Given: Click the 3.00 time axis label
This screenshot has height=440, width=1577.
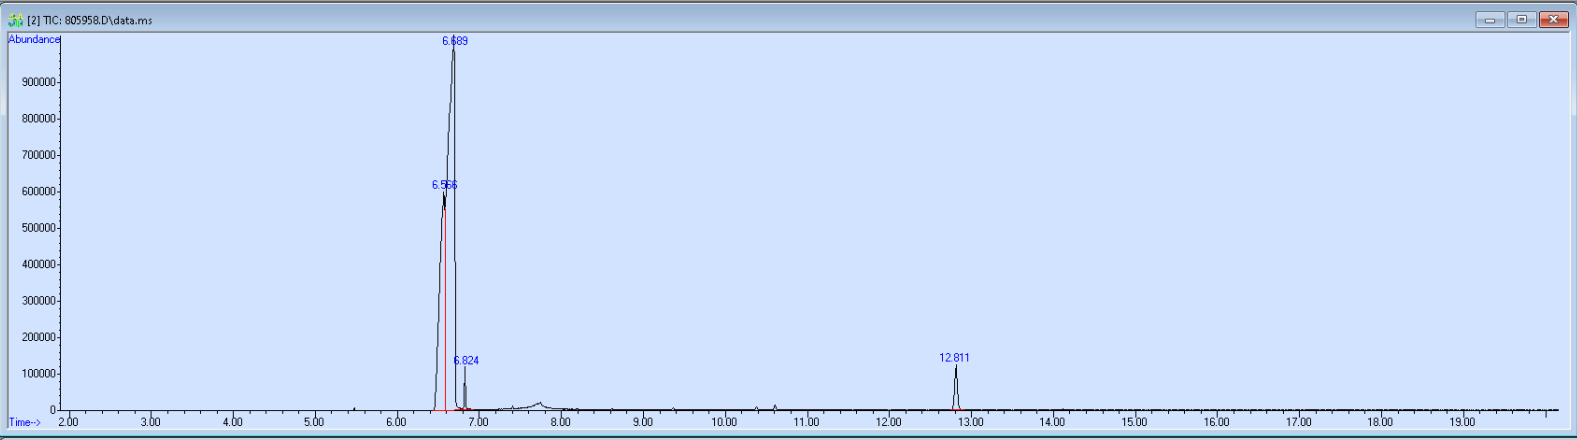Looking at the screenshot, I should tap(150, 422).
